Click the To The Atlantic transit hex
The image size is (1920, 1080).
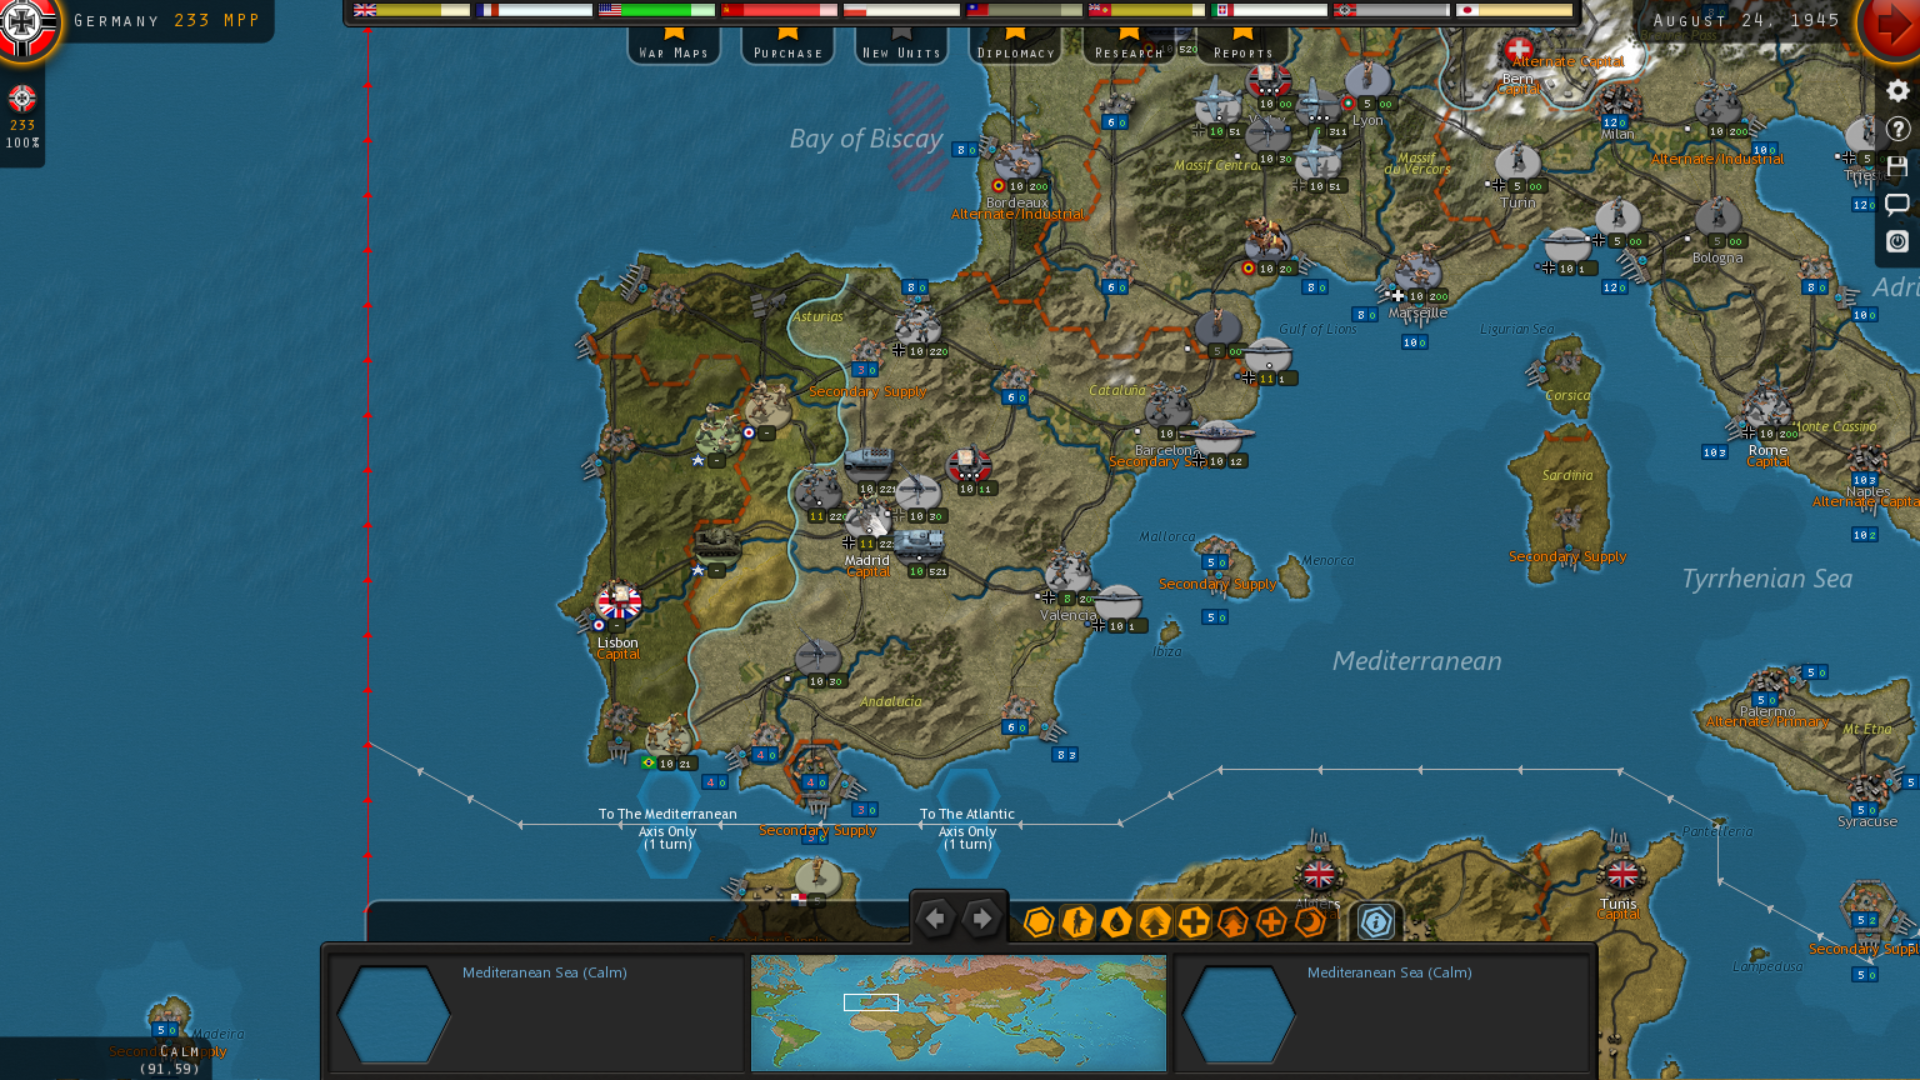point(967,824)
